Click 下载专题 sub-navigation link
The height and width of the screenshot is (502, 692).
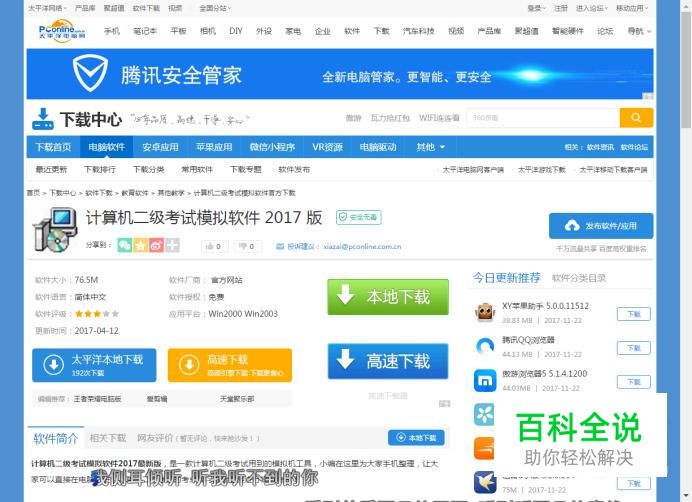(x=245, y=170)
